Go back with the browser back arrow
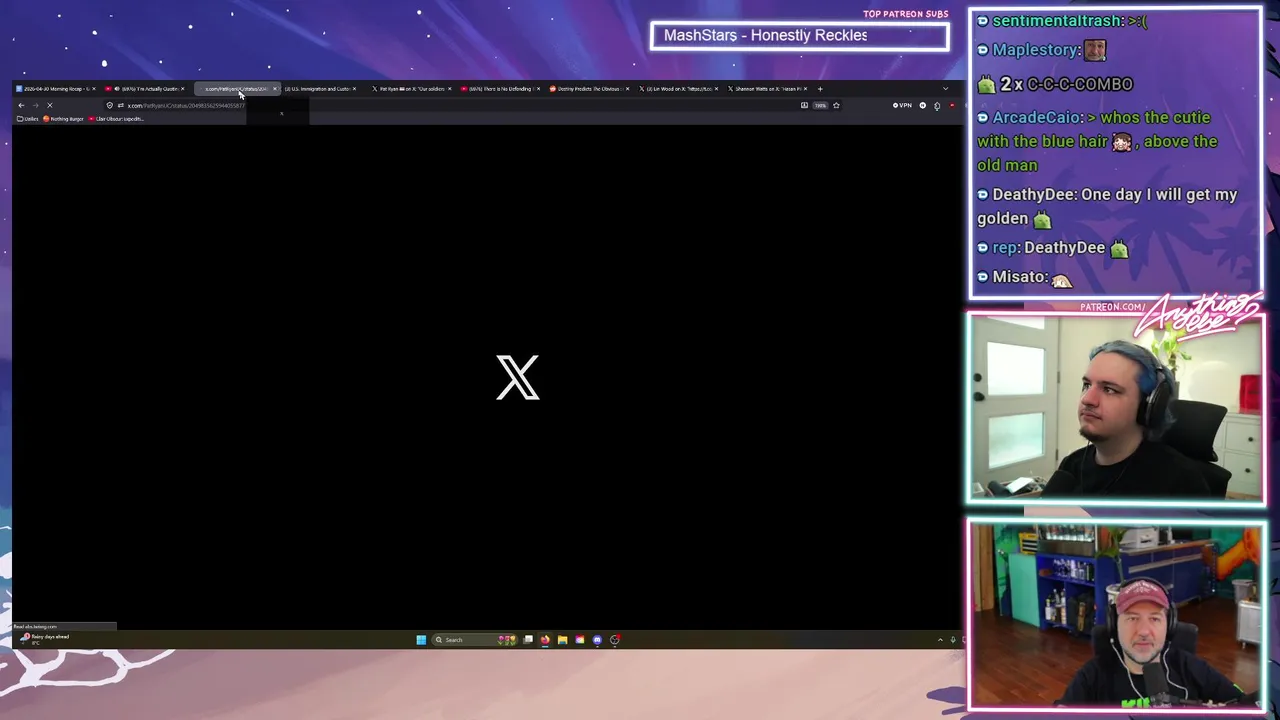Viewport: 1280px width, 720px height. (21, 105)
